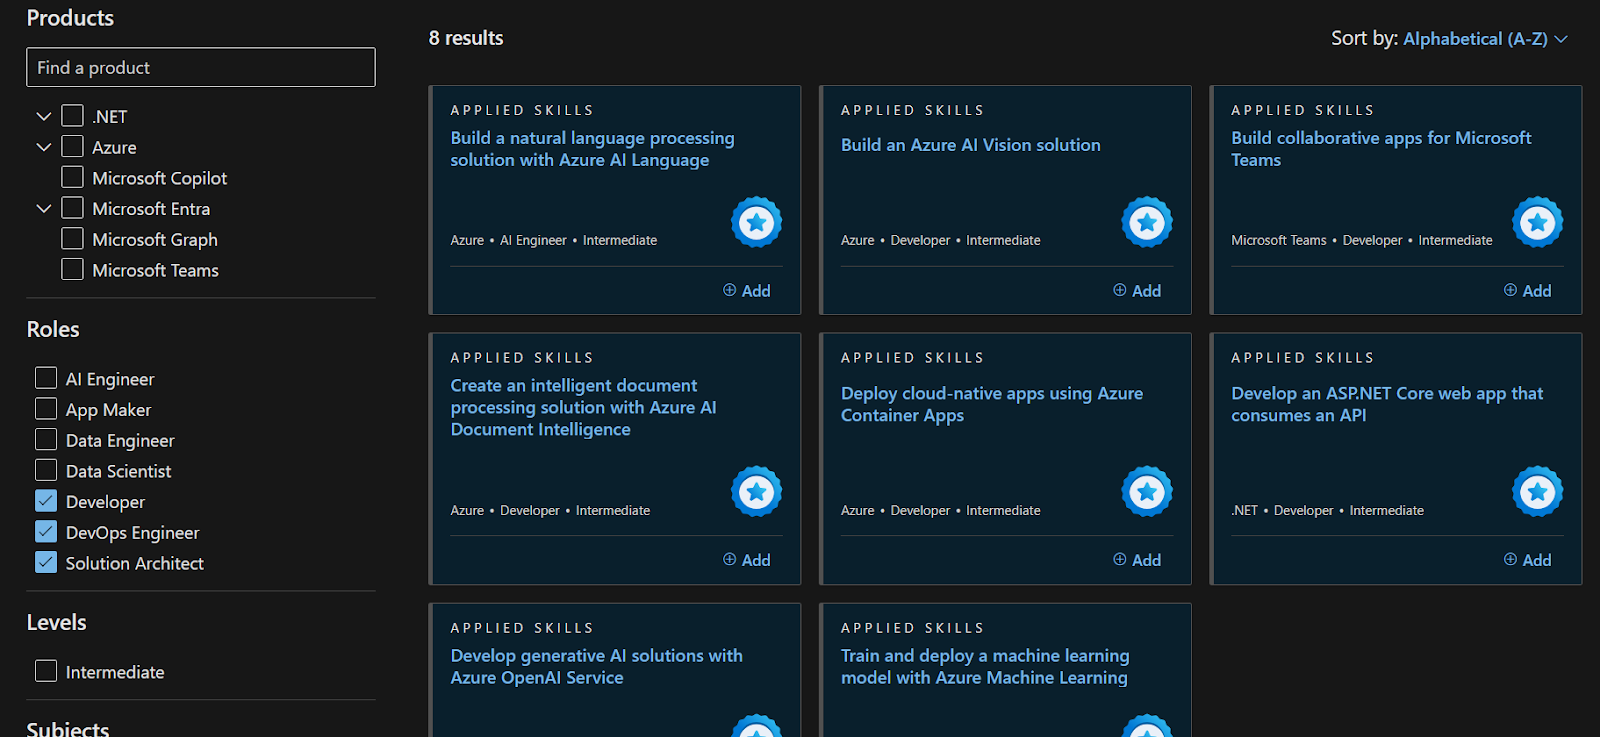Click the Levels filter section heading
This screenshot has height=737, width=1600.
point(57,622)
